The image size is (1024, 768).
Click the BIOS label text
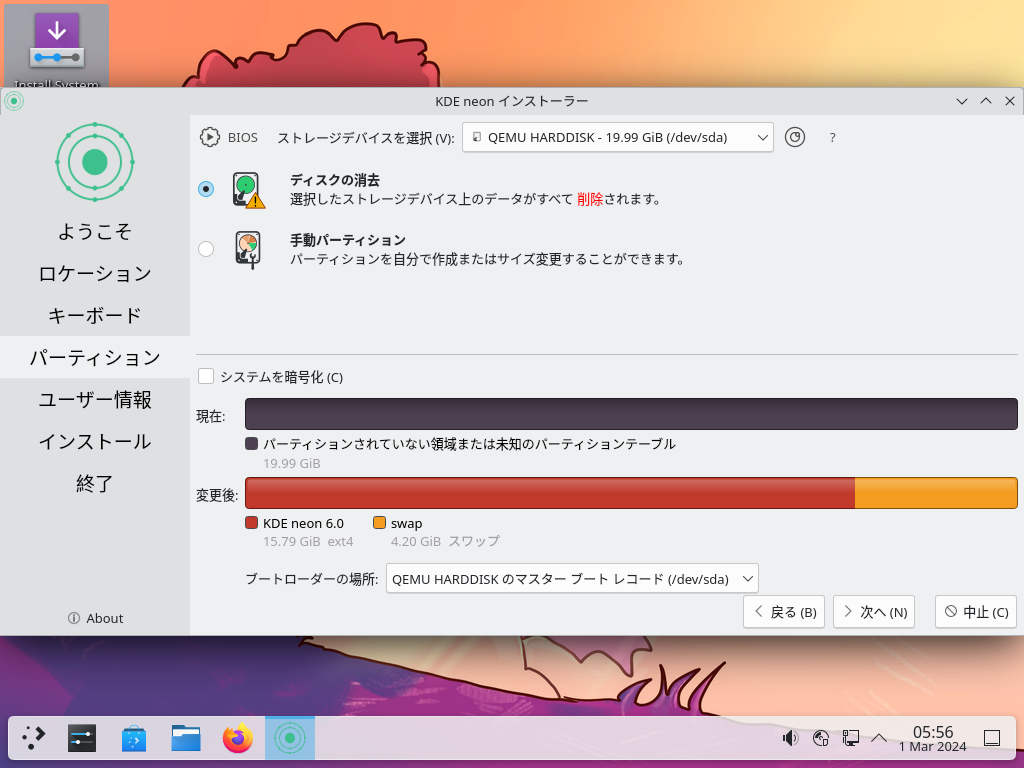click(242, 138)
